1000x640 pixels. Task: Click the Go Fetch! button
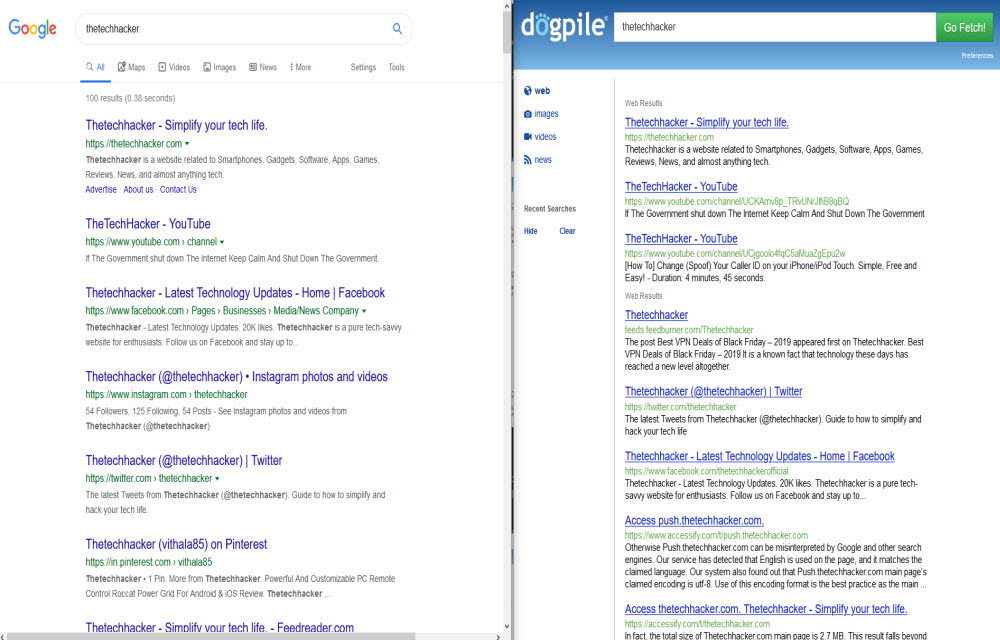click(x=964, y=27)
